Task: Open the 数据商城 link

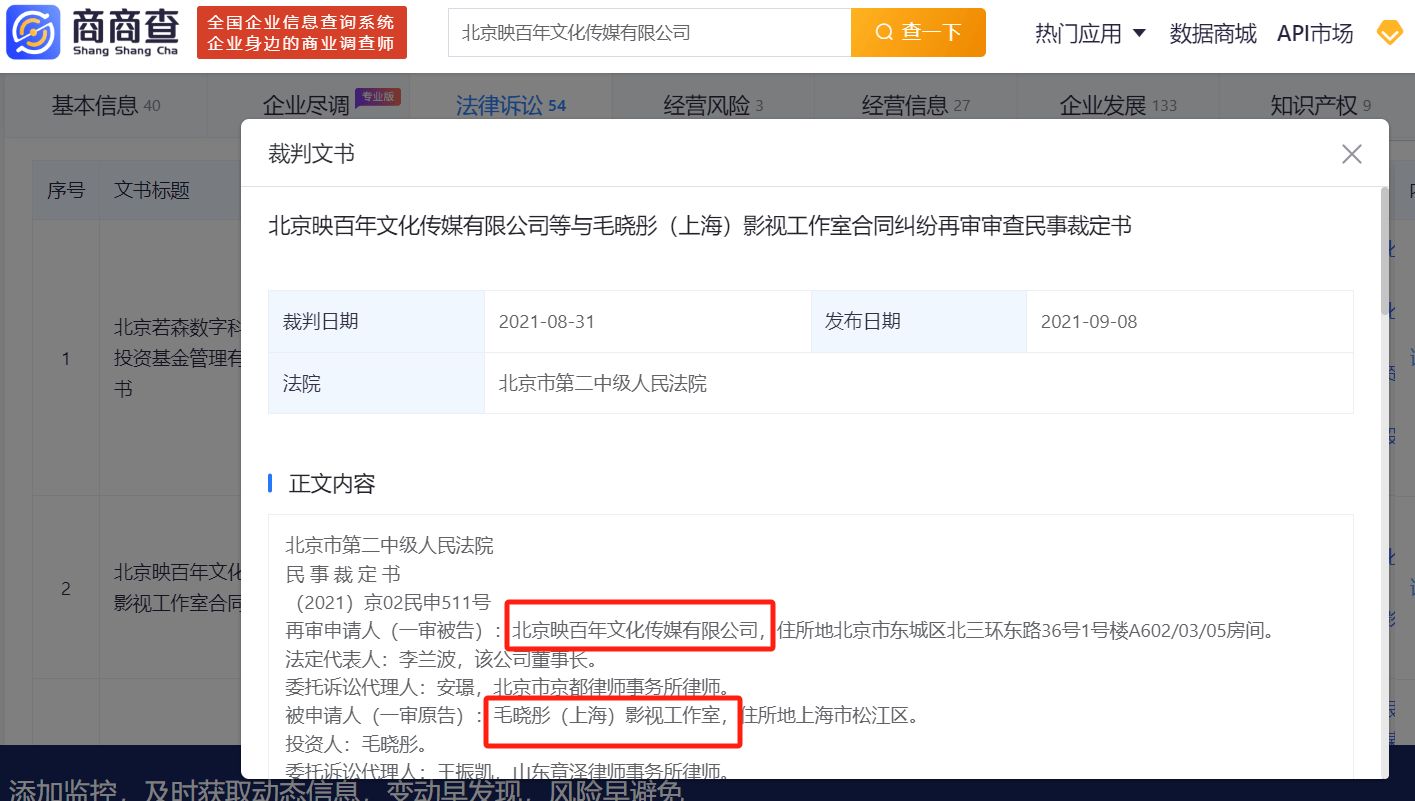Action: [x=1213, y=33]
